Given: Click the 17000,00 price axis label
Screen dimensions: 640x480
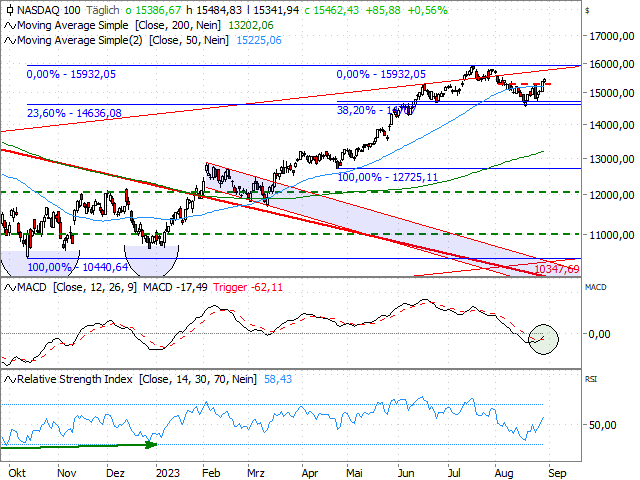Looking at the screenshot, I should point(611,36).
